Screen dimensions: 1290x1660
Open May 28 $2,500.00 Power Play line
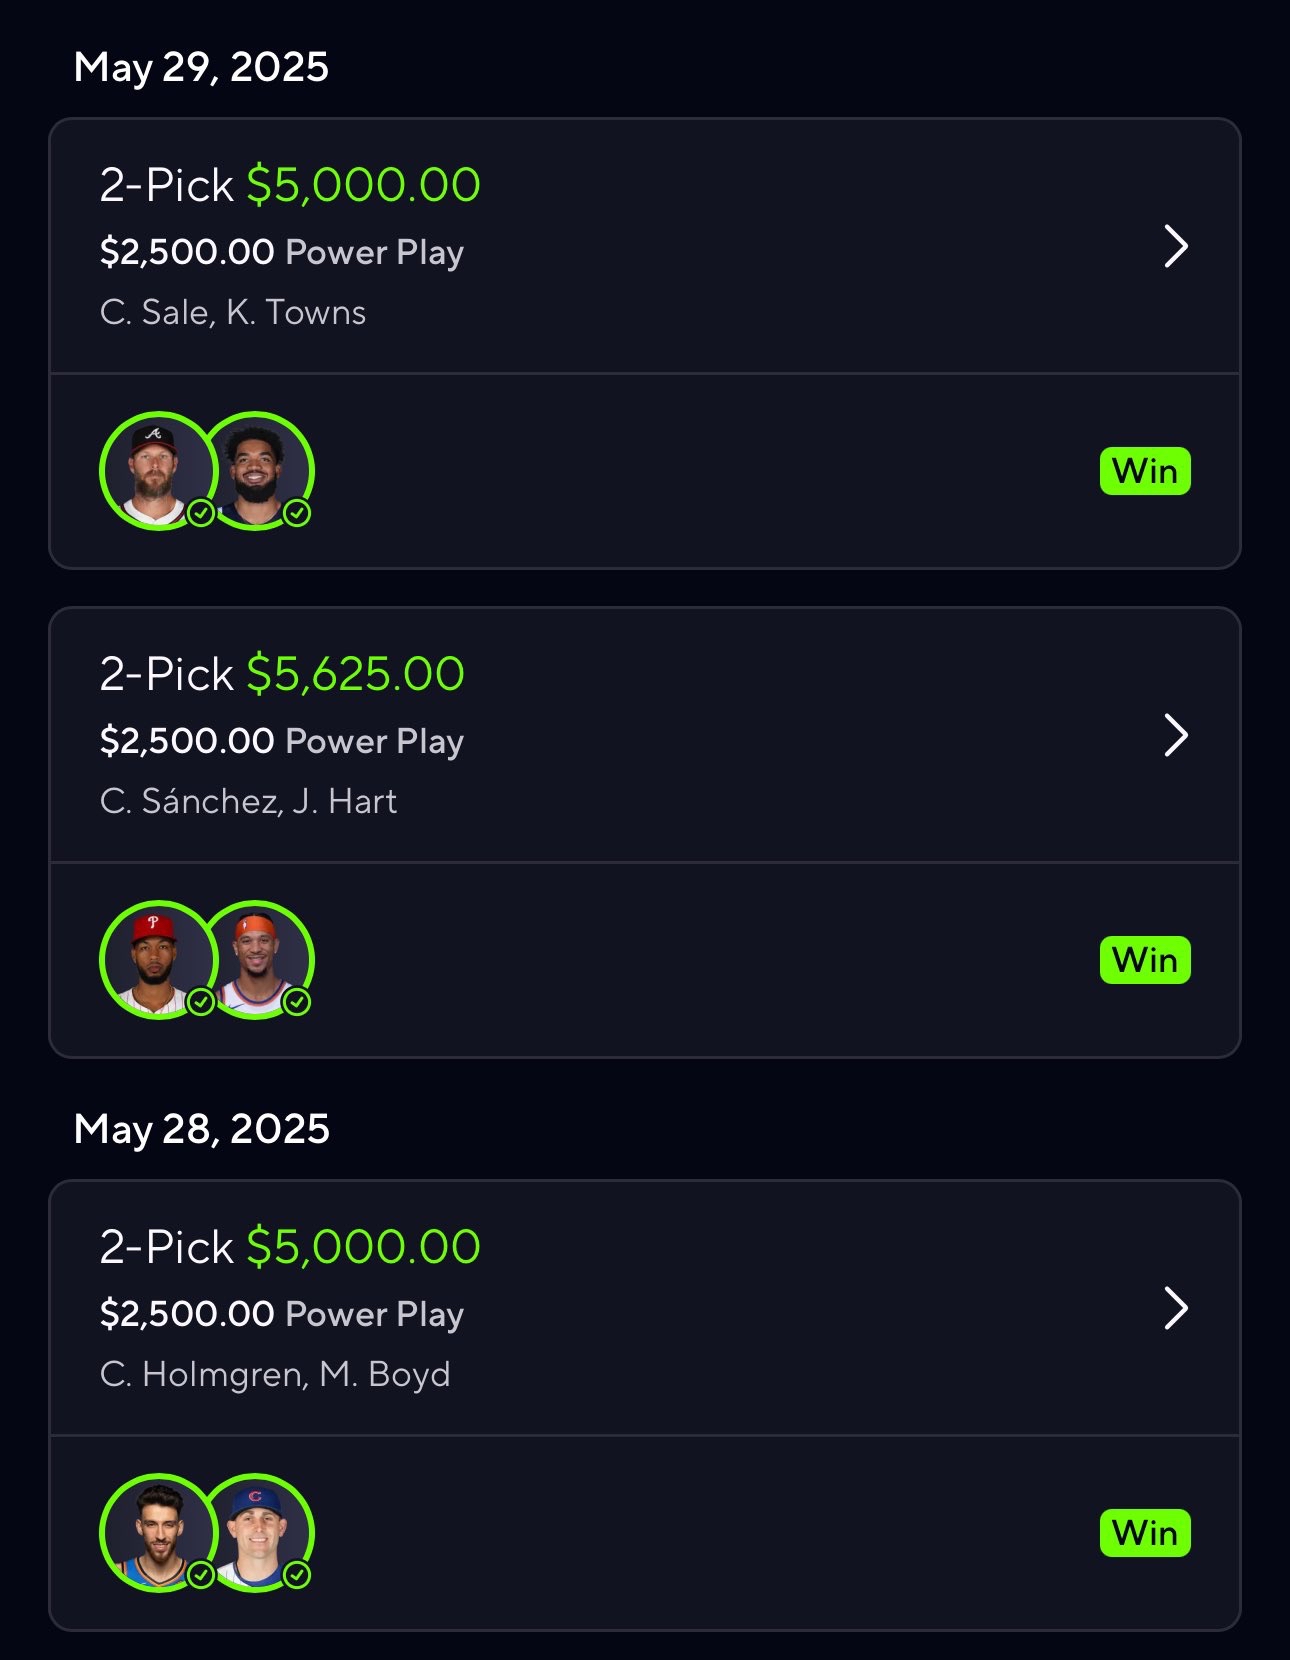coord(282,1314)
